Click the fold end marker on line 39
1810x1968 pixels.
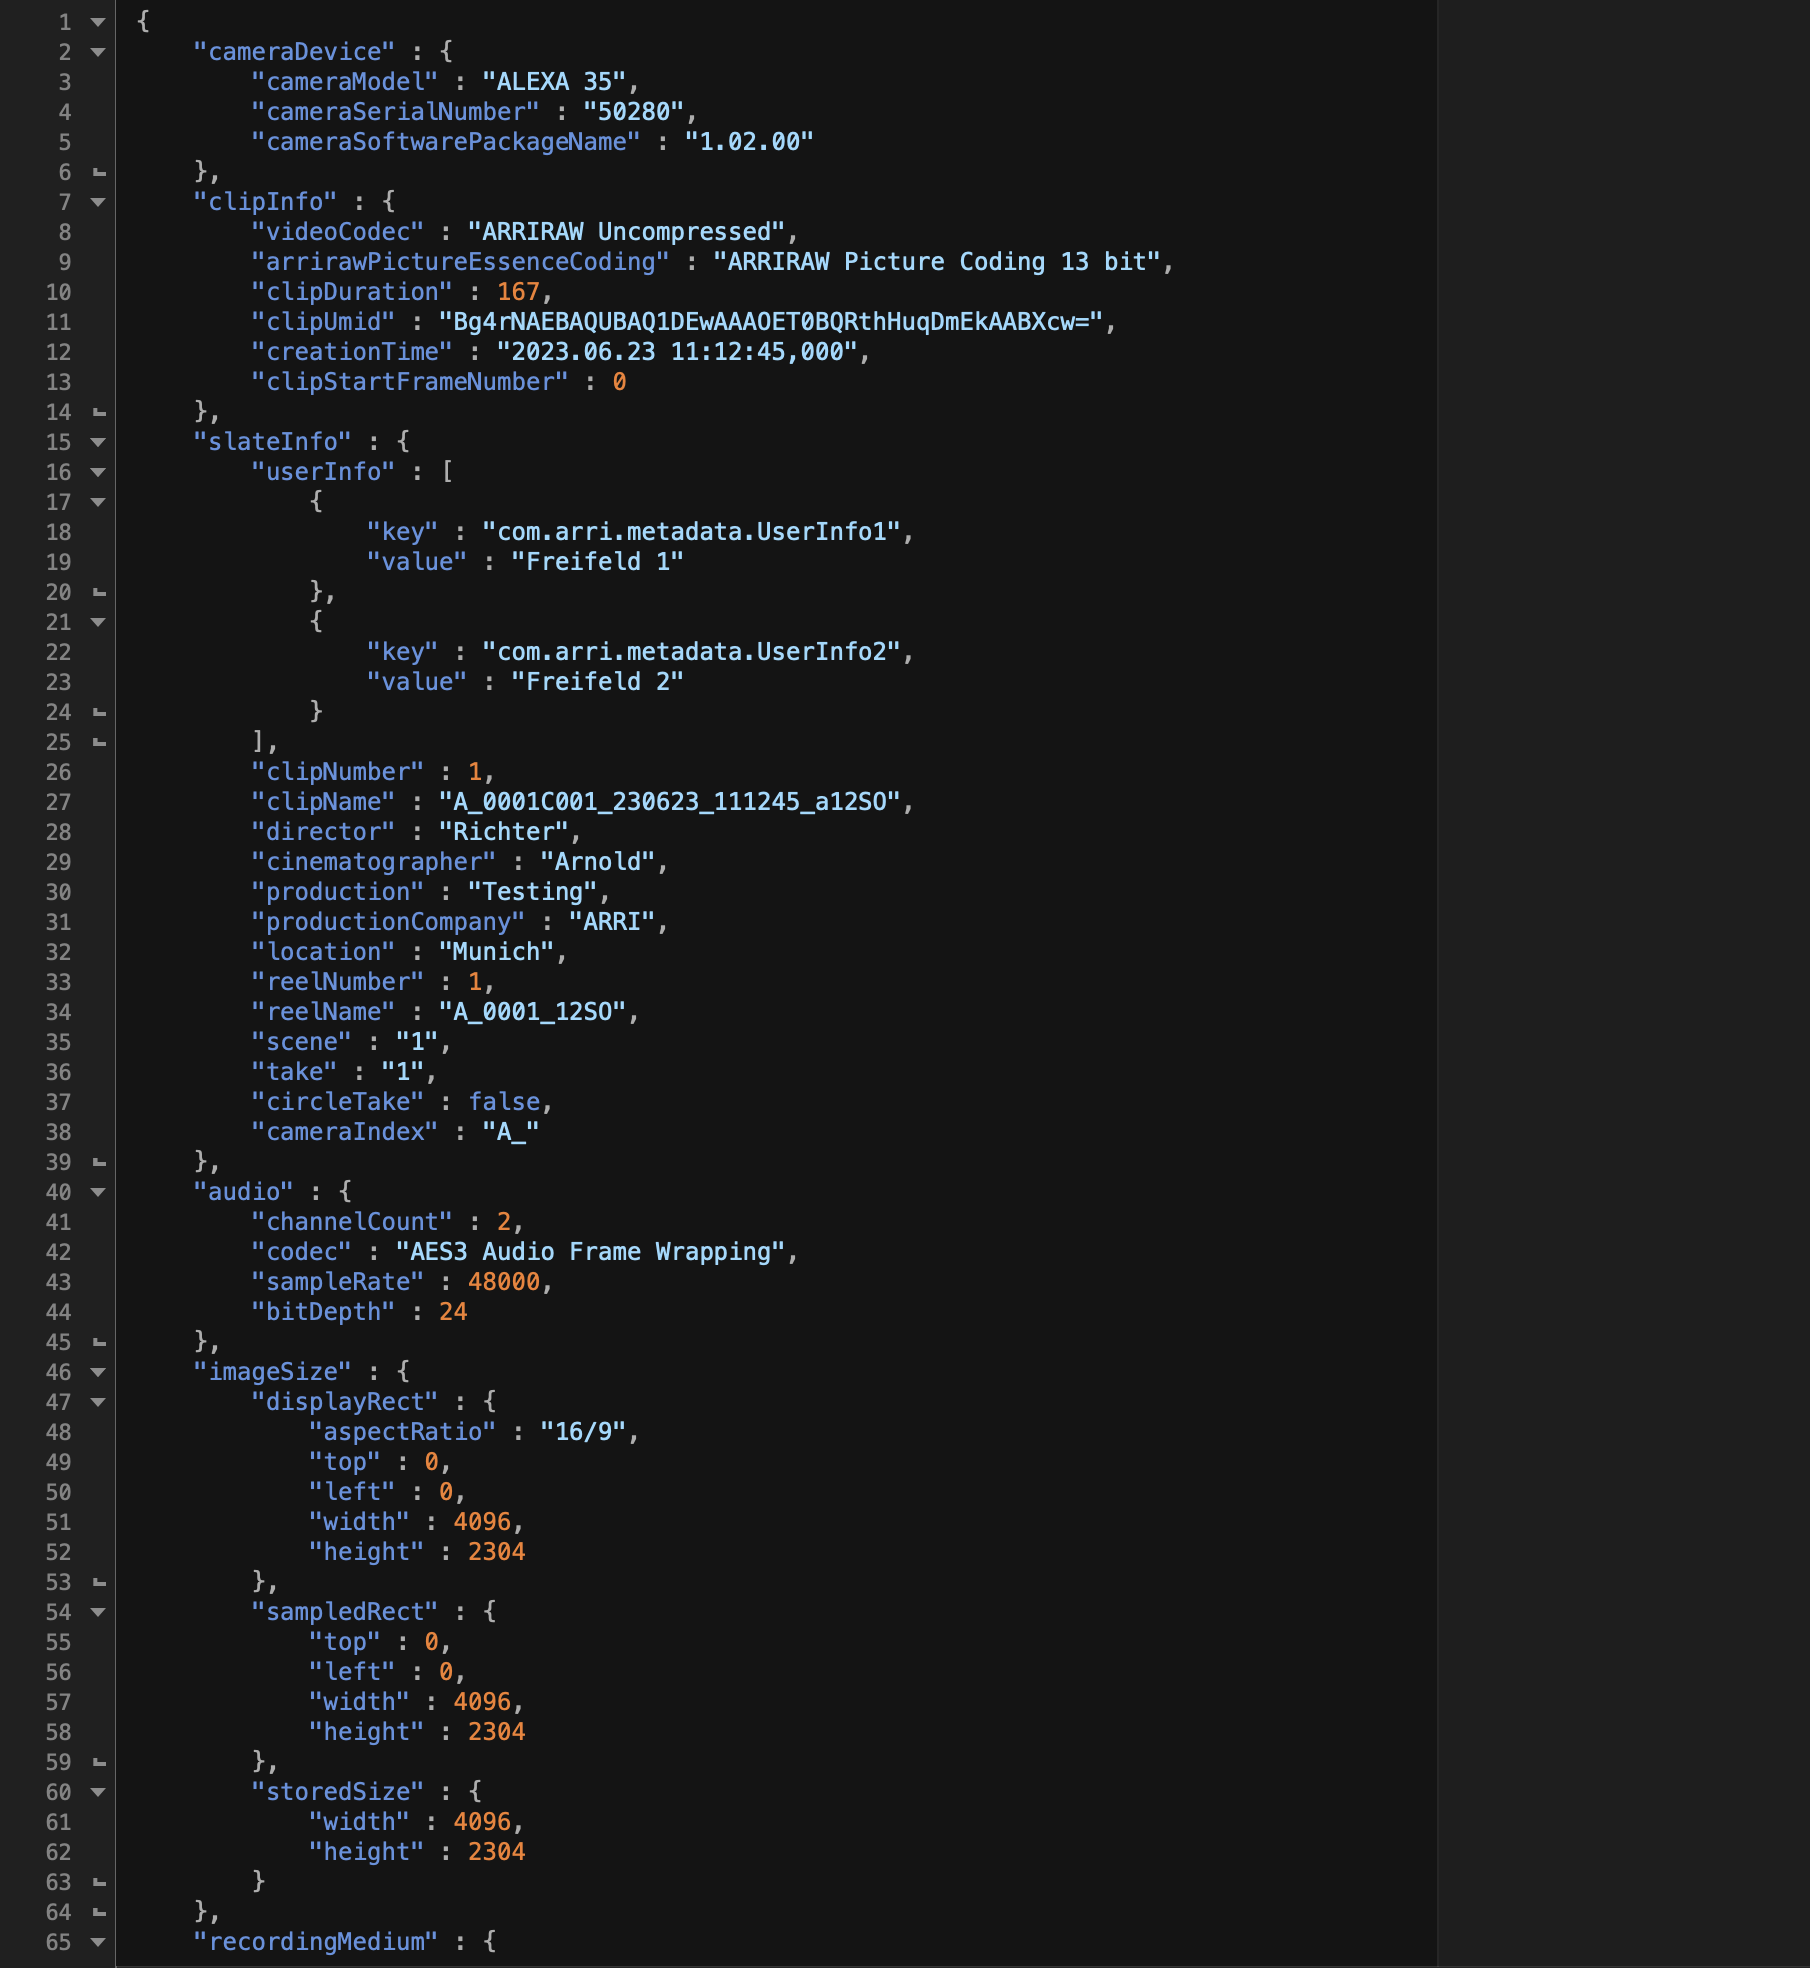pyautogui.click(x=99, y=1162)
